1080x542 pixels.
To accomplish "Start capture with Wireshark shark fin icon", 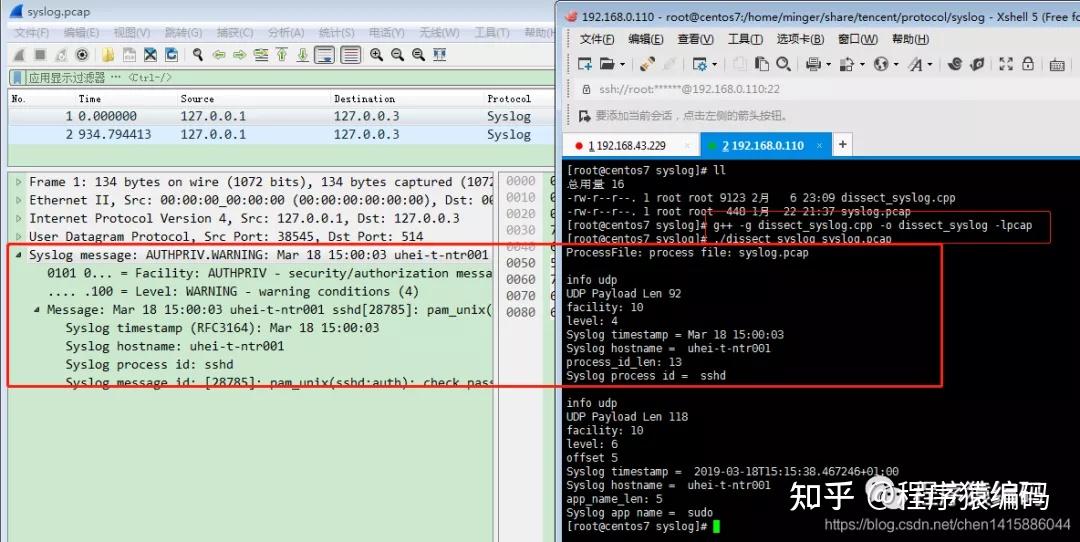I will point(19,55).
